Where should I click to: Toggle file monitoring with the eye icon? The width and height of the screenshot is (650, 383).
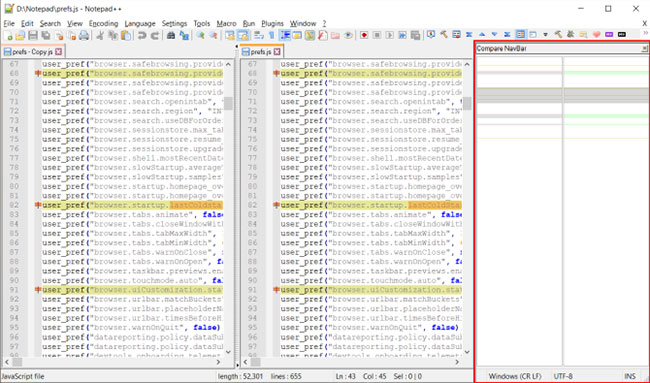pos(348,35)
